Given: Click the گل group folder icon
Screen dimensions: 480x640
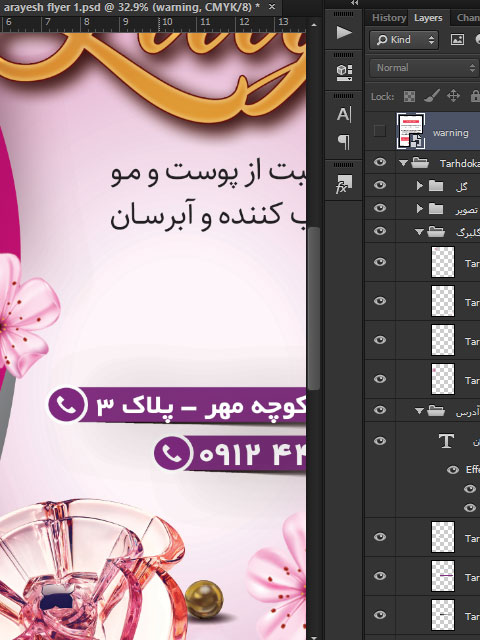Looking at the screenshot, I should 436,186.
